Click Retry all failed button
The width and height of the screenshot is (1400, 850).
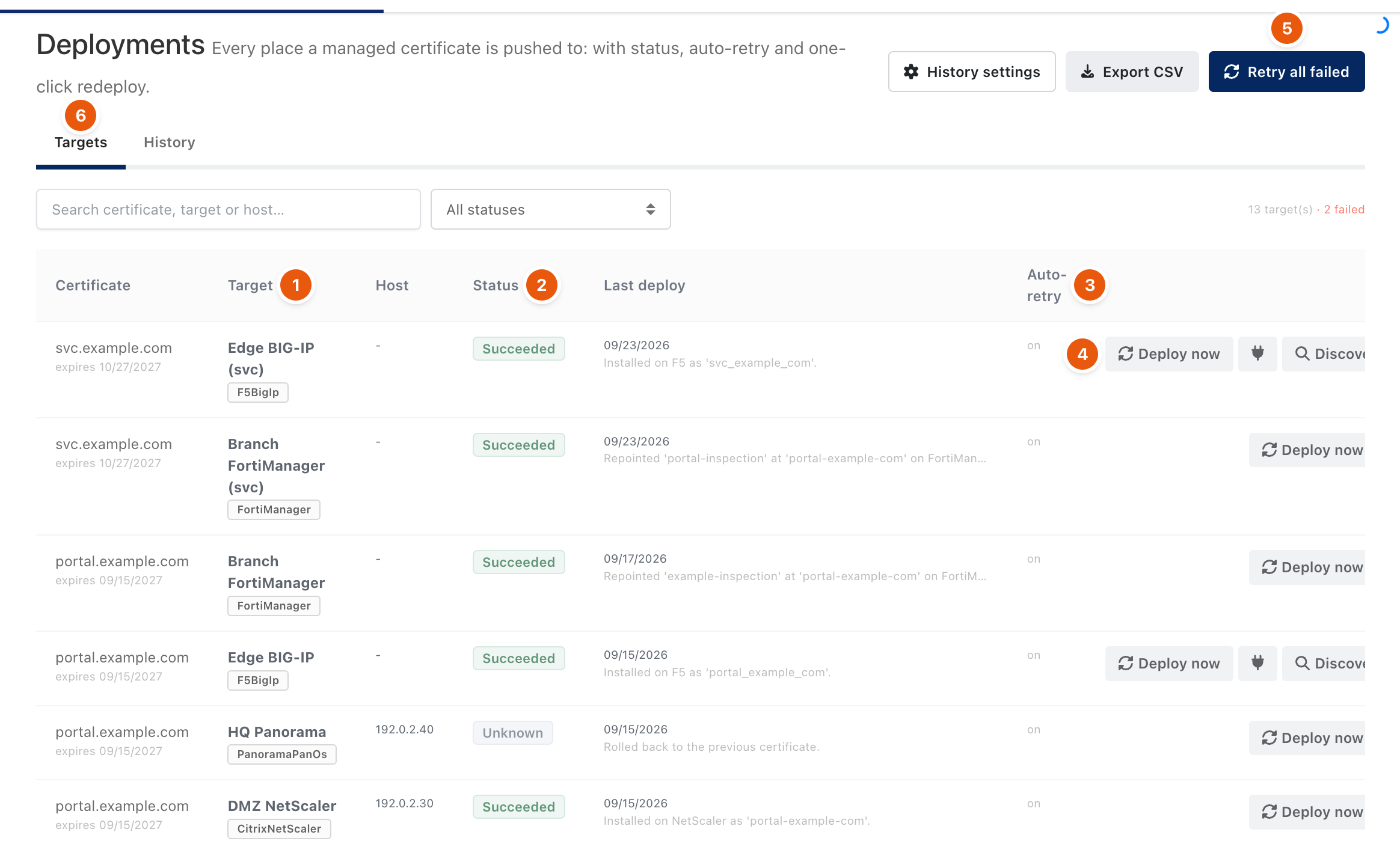(1287, 72)
